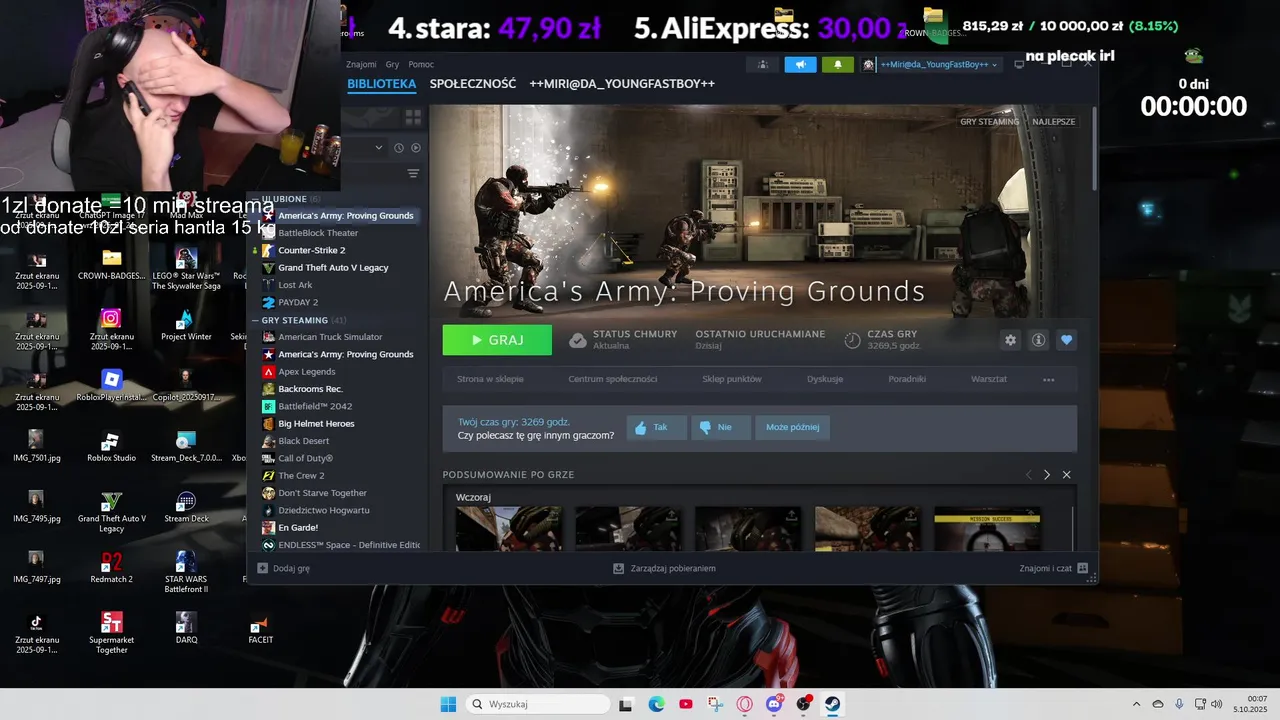Sort library by recent activity clock icon

[398, 148]
